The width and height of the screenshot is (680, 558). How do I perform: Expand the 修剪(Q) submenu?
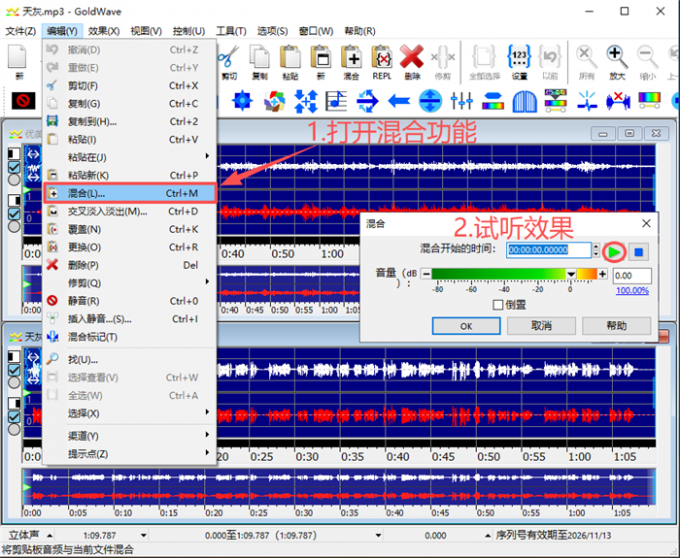pos(130,283)
